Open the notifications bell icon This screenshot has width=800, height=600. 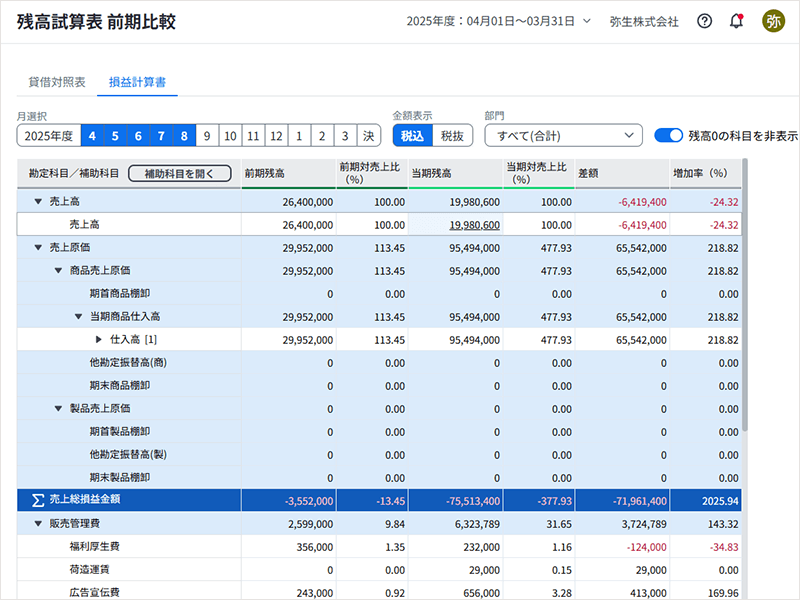(737, 21)
